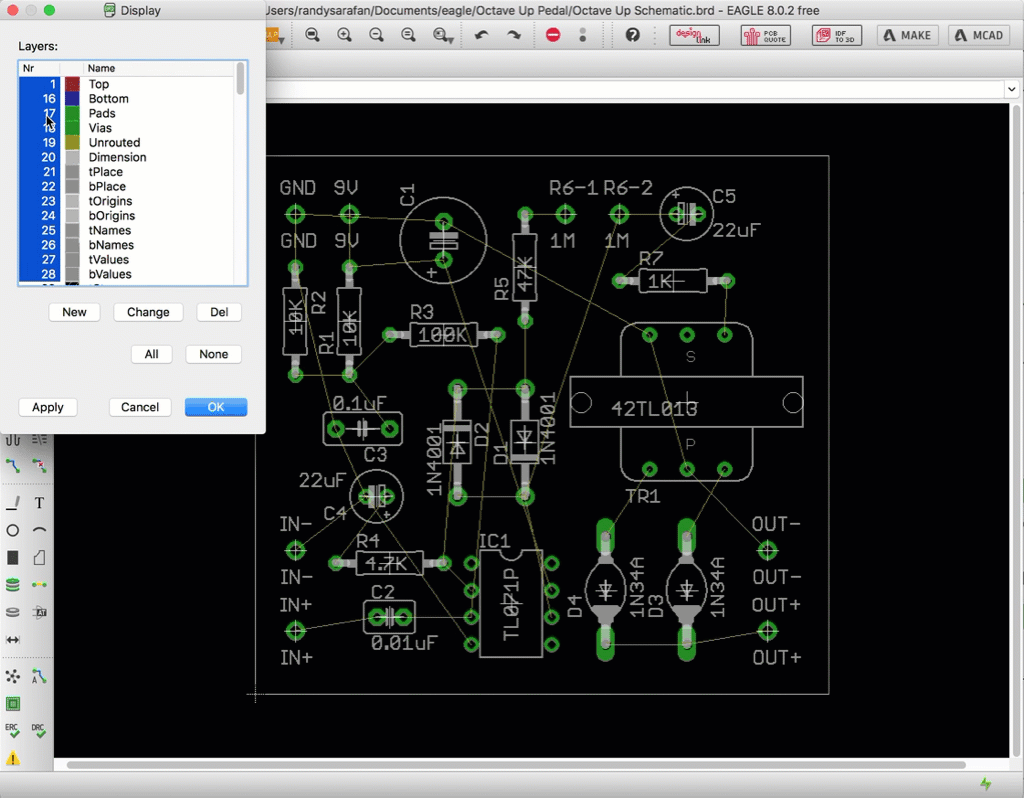Viewport: 1024px width, 798px height.
Task: Click the Go traffic-light dots icon
Action: click(583, 35)
